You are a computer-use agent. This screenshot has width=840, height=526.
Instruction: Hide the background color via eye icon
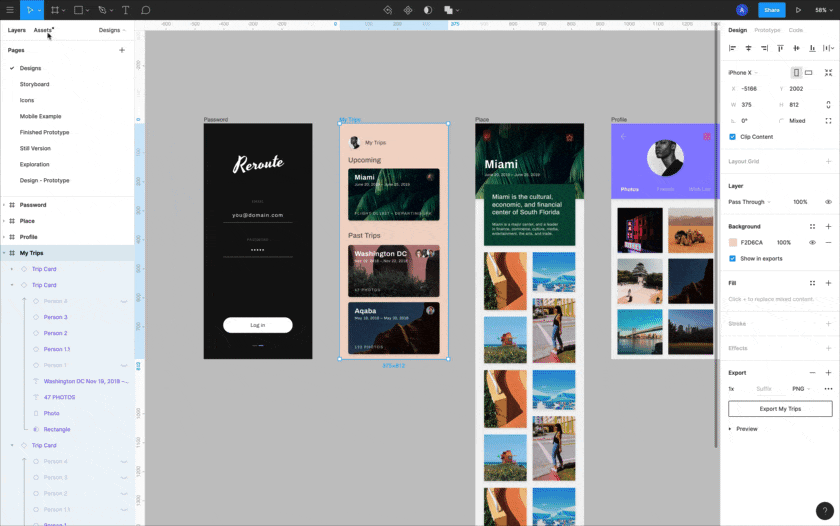coord(812,242)
